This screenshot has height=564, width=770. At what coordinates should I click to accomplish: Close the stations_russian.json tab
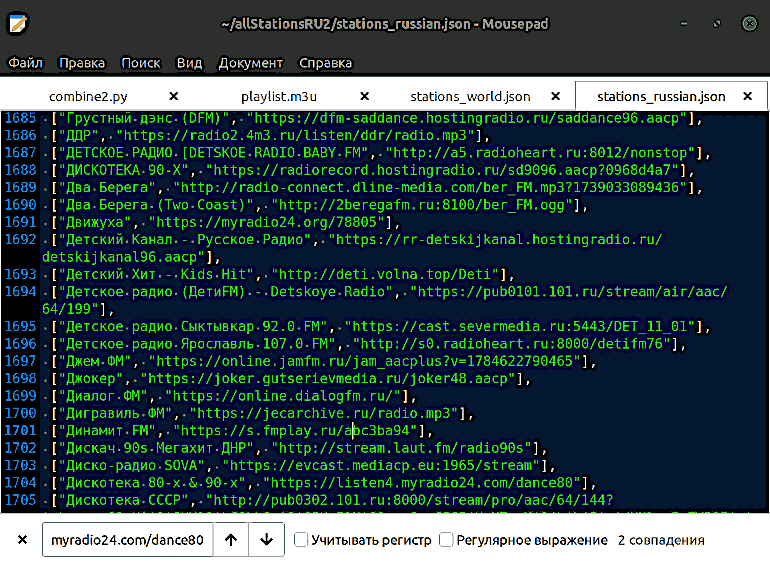point(747,96)
